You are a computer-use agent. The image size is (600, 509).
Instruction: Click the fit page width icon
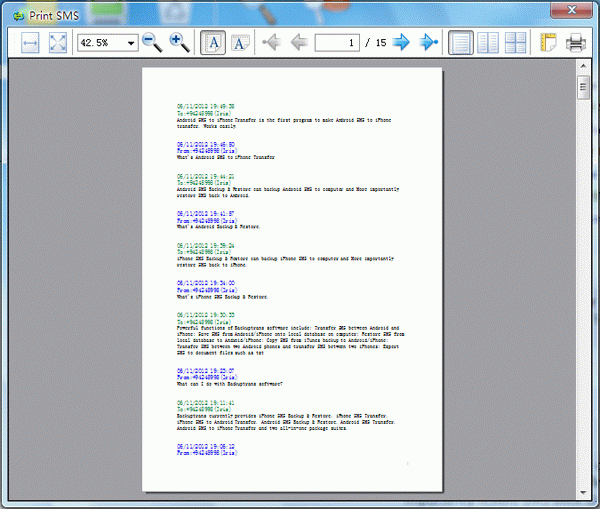(x=30, y=42)
